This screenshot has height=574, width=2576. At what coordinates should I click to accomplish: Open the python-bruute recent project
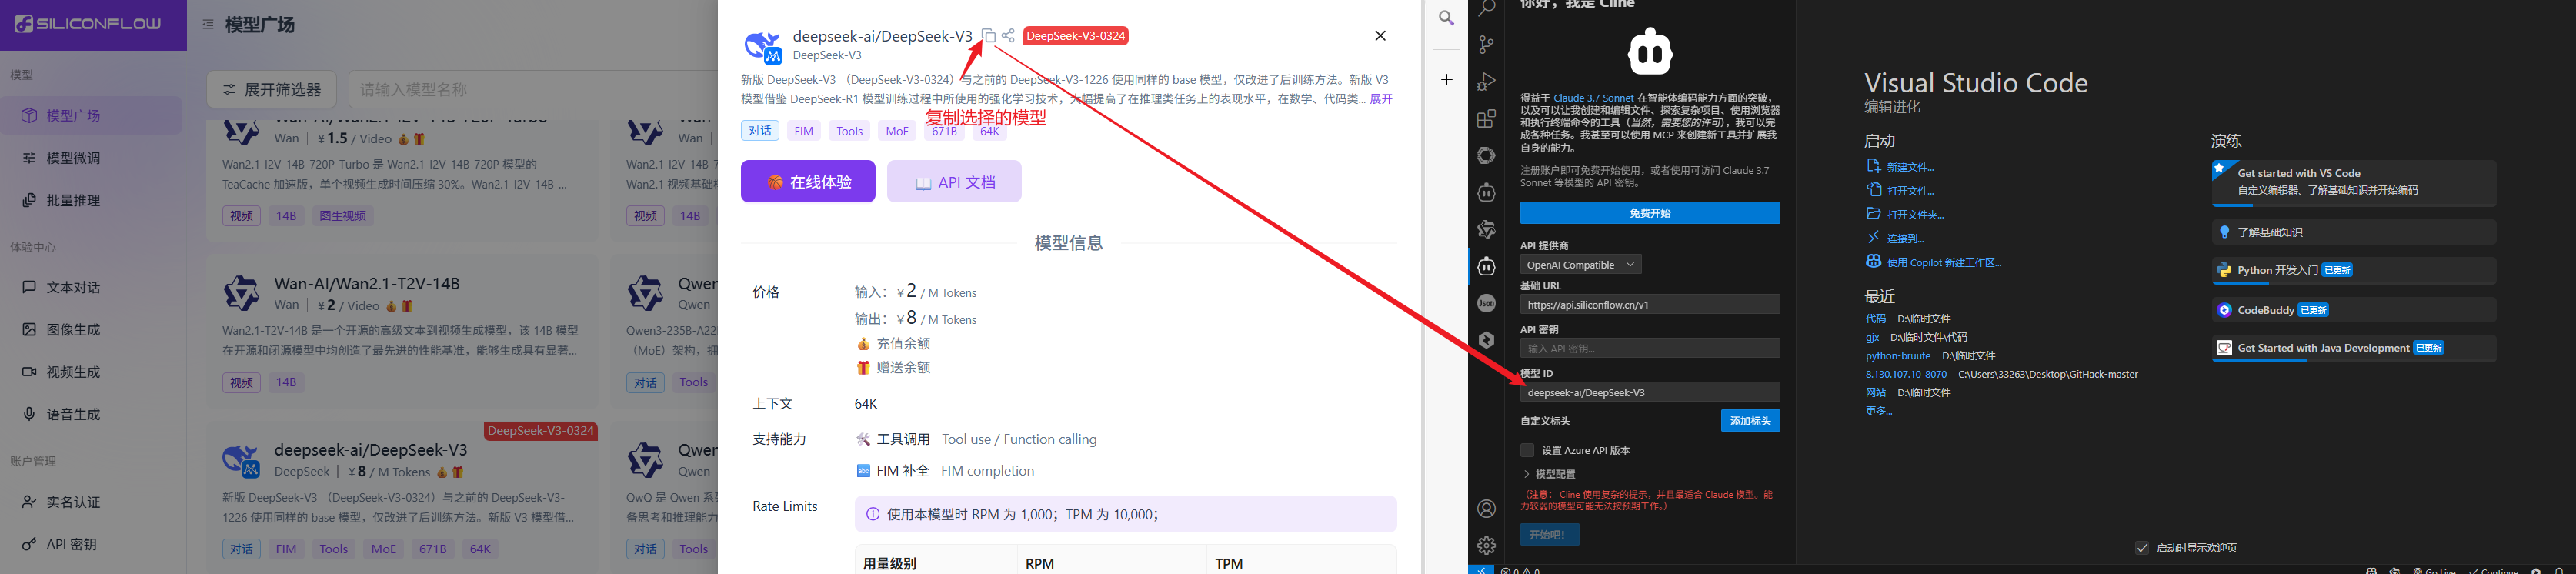(1898, 356)
